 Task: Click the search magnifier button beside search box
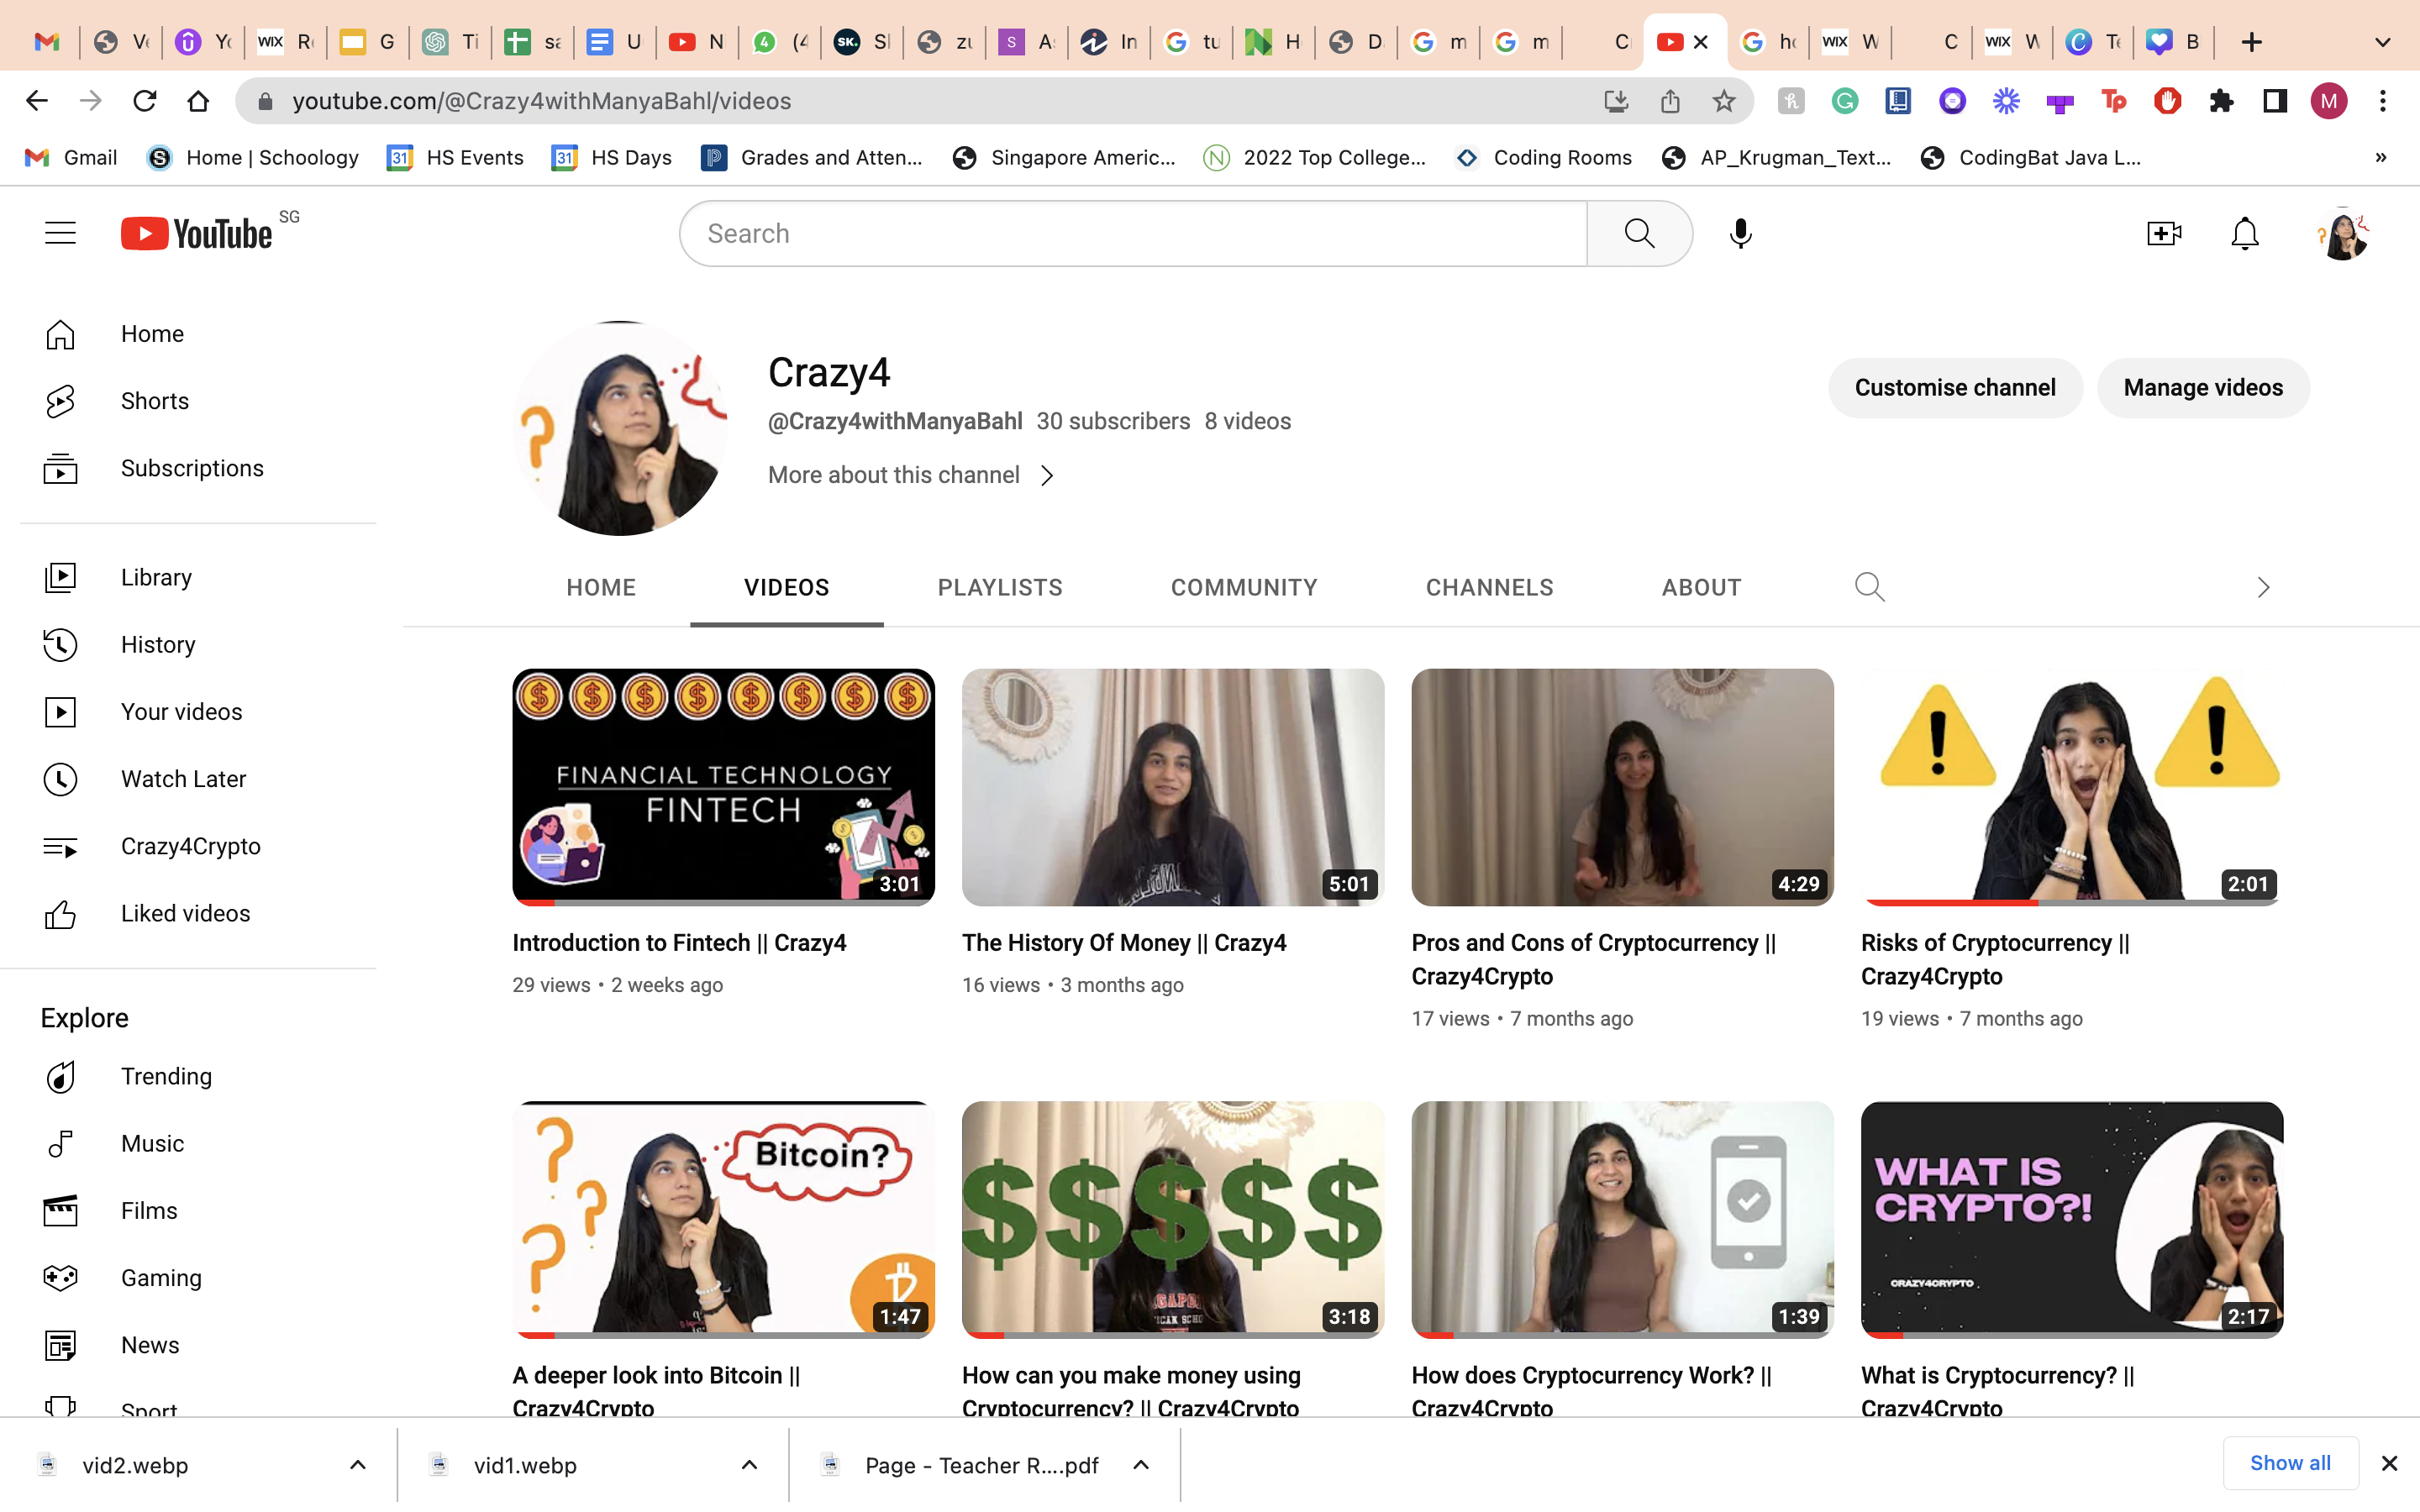(1639, 233)
